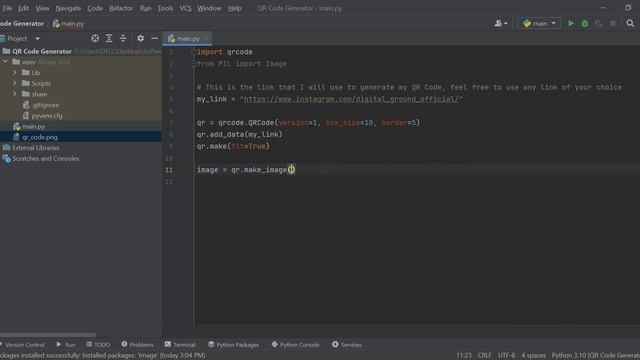Open the Problems tool window

(137, 345)
